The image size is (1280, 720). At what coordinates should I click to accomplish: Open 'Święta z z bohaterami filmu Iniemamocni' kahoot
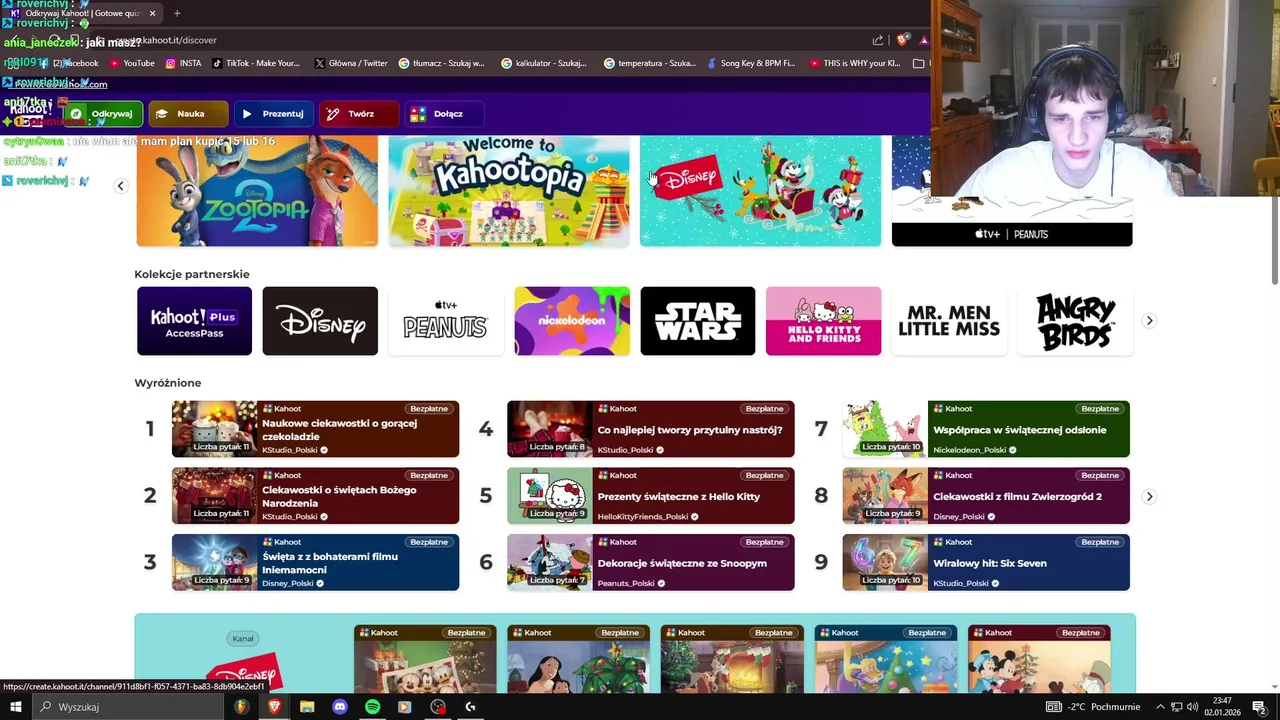pyautogui.click(x=315, y=562)
